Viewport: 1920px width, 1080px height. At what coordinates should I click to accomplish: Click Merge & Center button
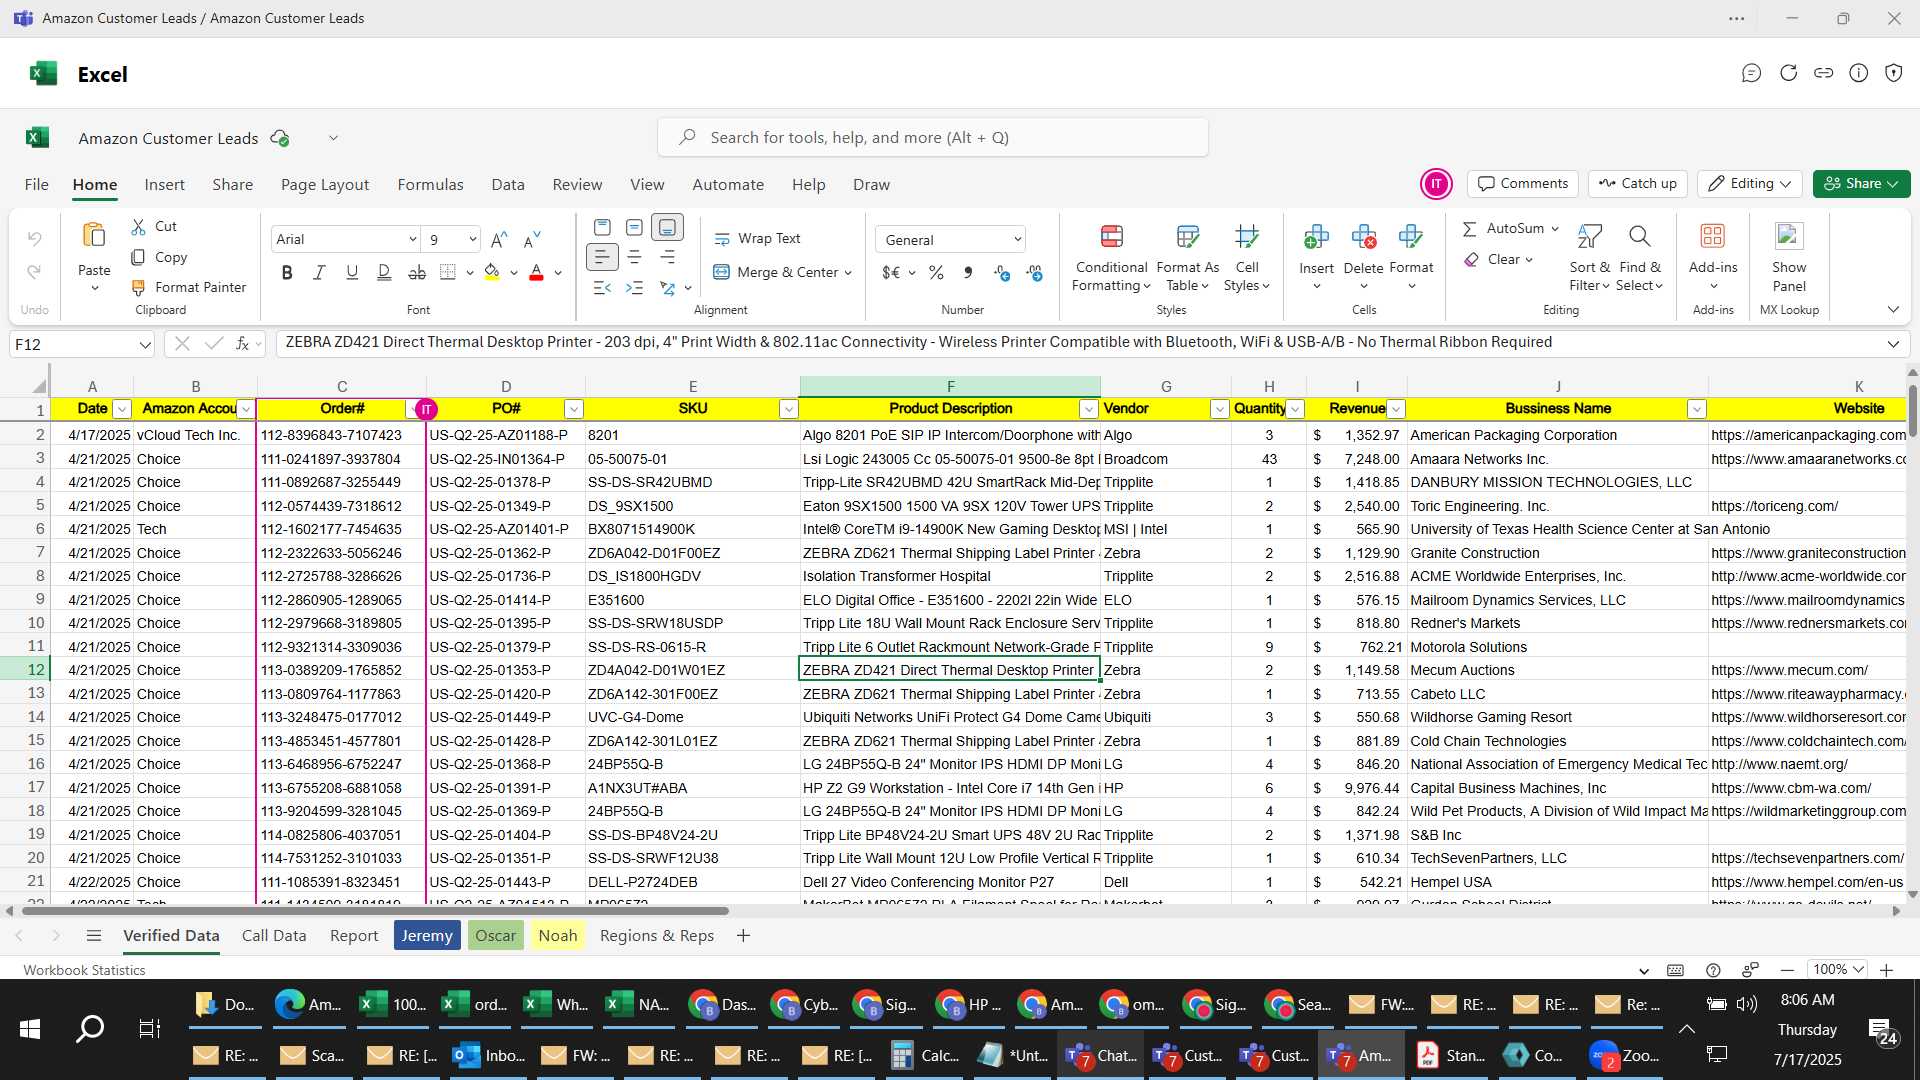tap(782, 273)
